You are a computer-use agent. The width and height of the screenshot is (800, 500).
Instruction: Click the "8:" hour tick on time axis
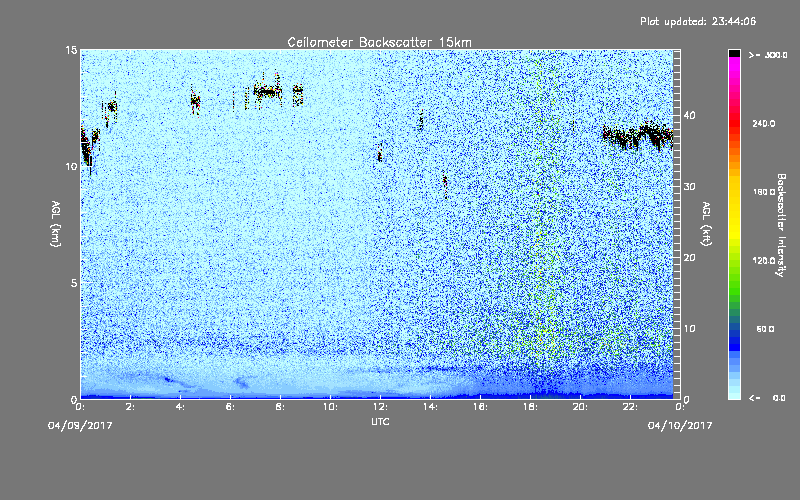click(x=280, y=407)
